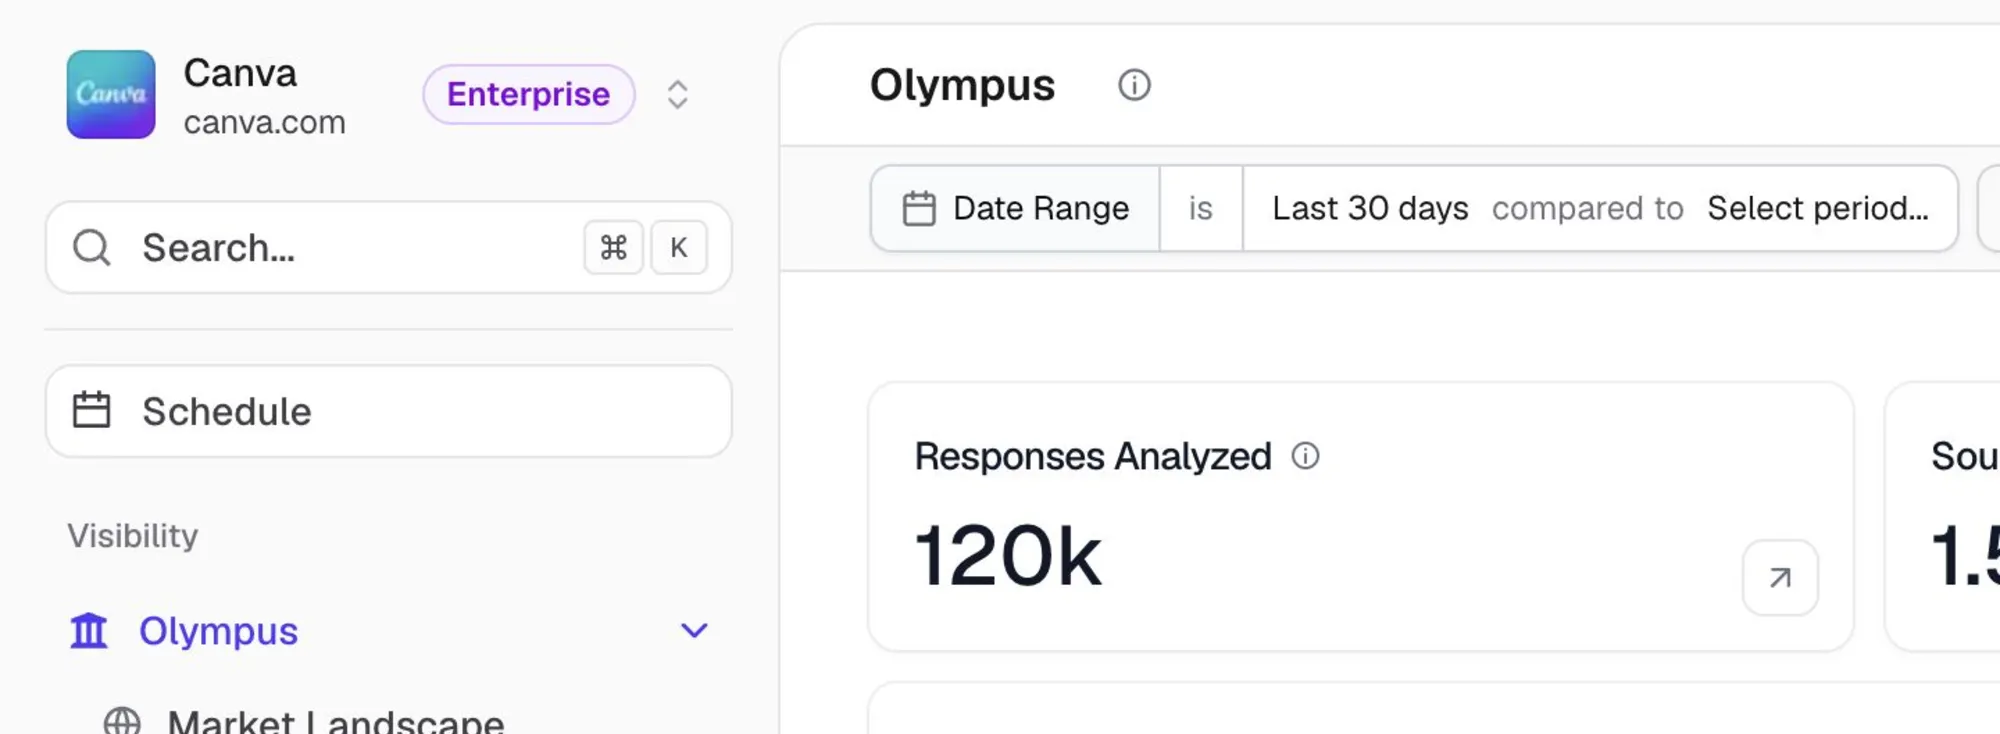Show info for Responses Analyzed
The image size is (2000, 734).
1306,456
